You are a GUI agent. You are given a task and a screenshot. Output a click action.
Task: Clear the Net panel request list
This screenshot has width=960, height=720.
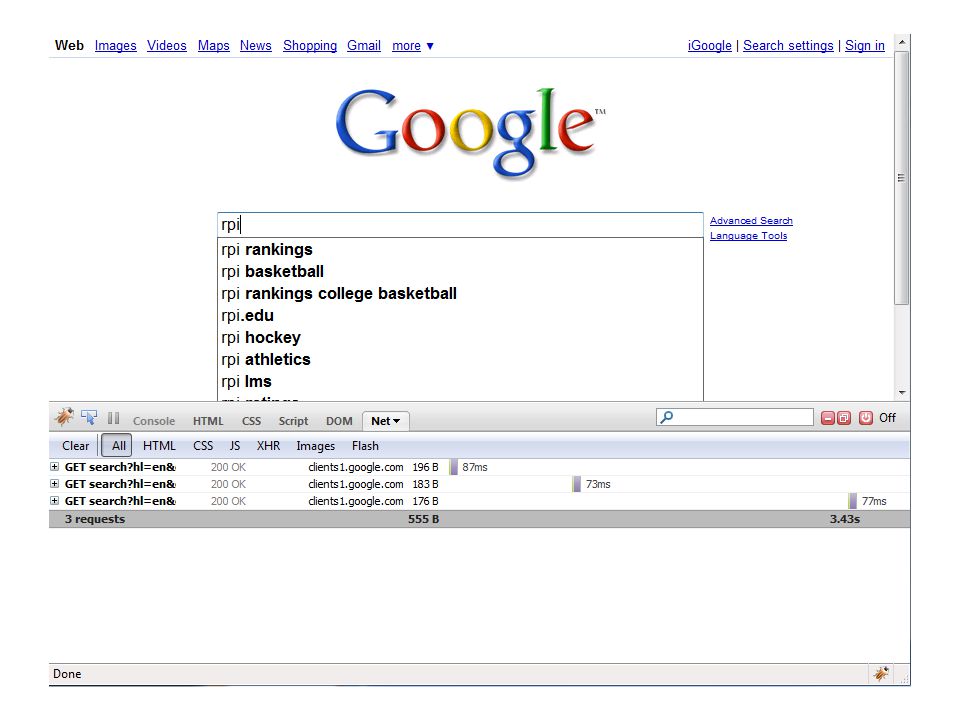coord(75,446)
